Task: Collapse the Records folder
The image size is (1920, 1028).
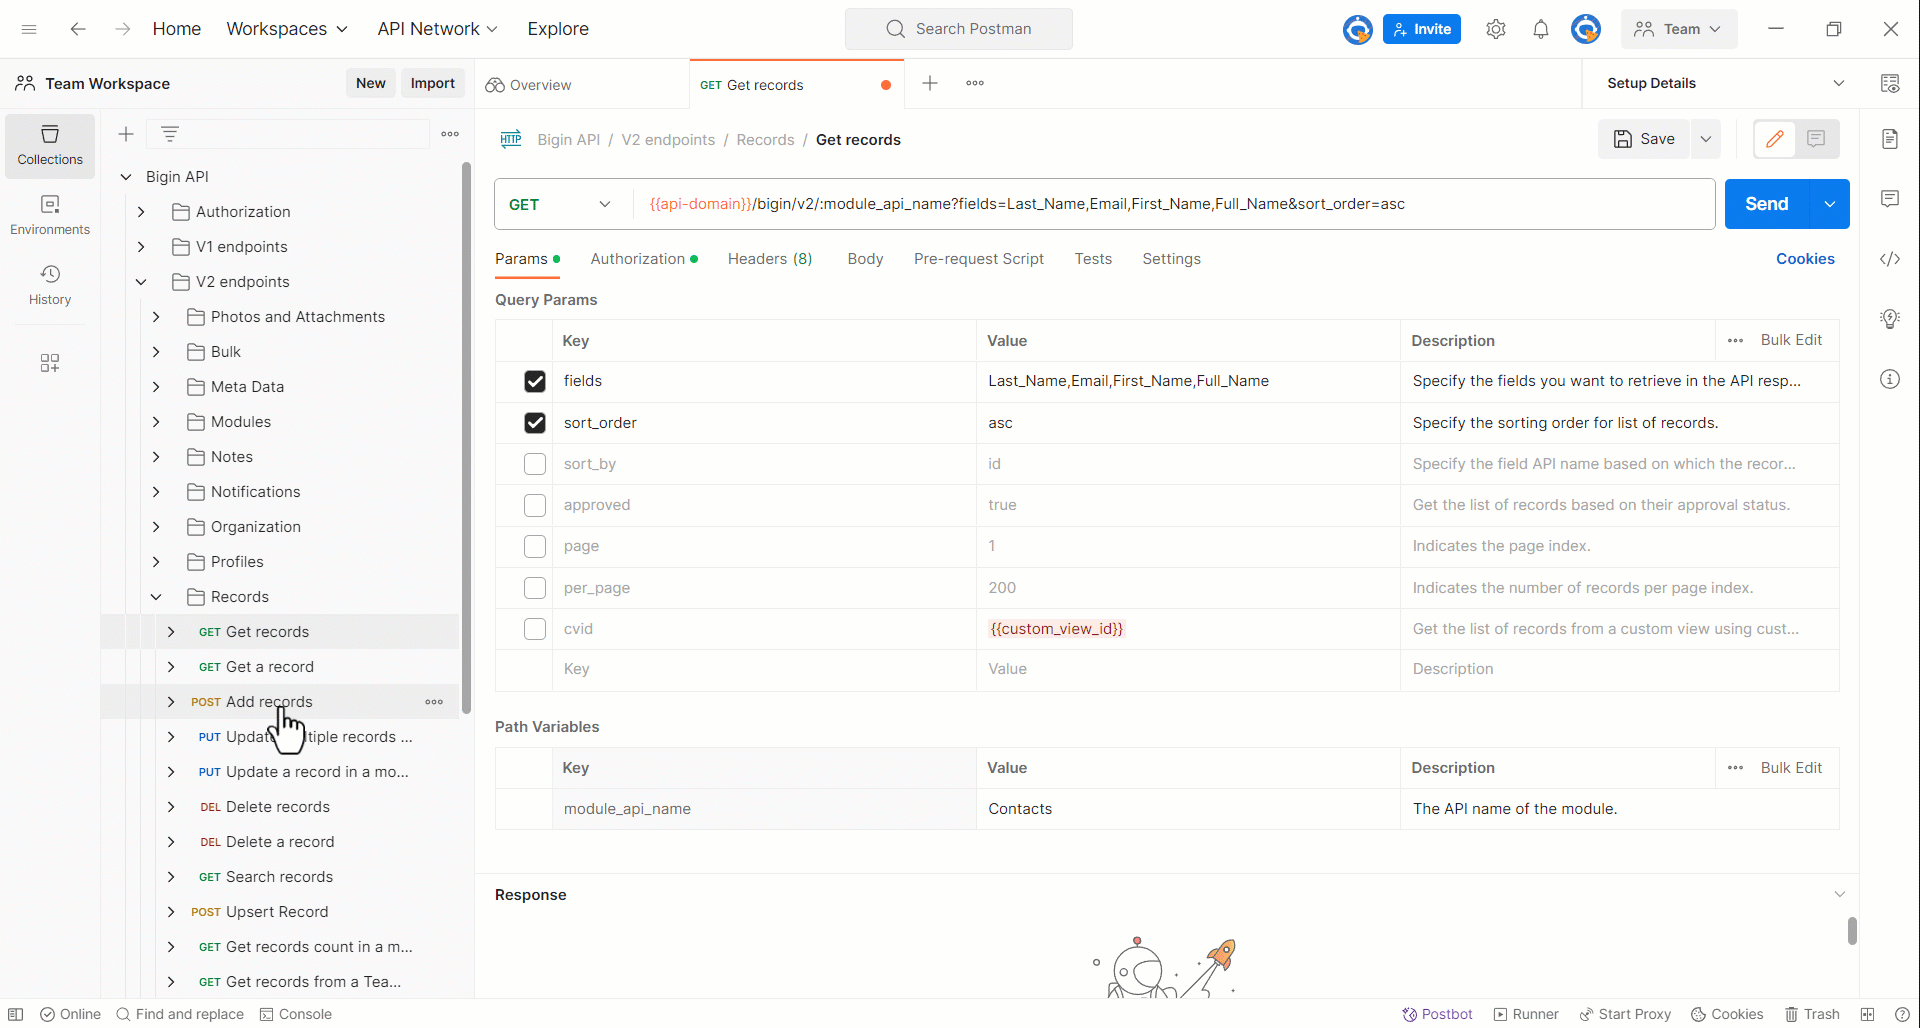Action: click(156, 597)
